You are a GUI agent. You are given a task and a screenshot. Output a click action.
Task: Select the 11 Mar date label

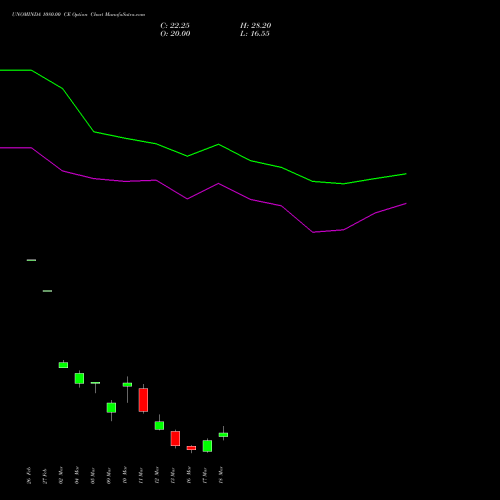click(x=141, y=475)
